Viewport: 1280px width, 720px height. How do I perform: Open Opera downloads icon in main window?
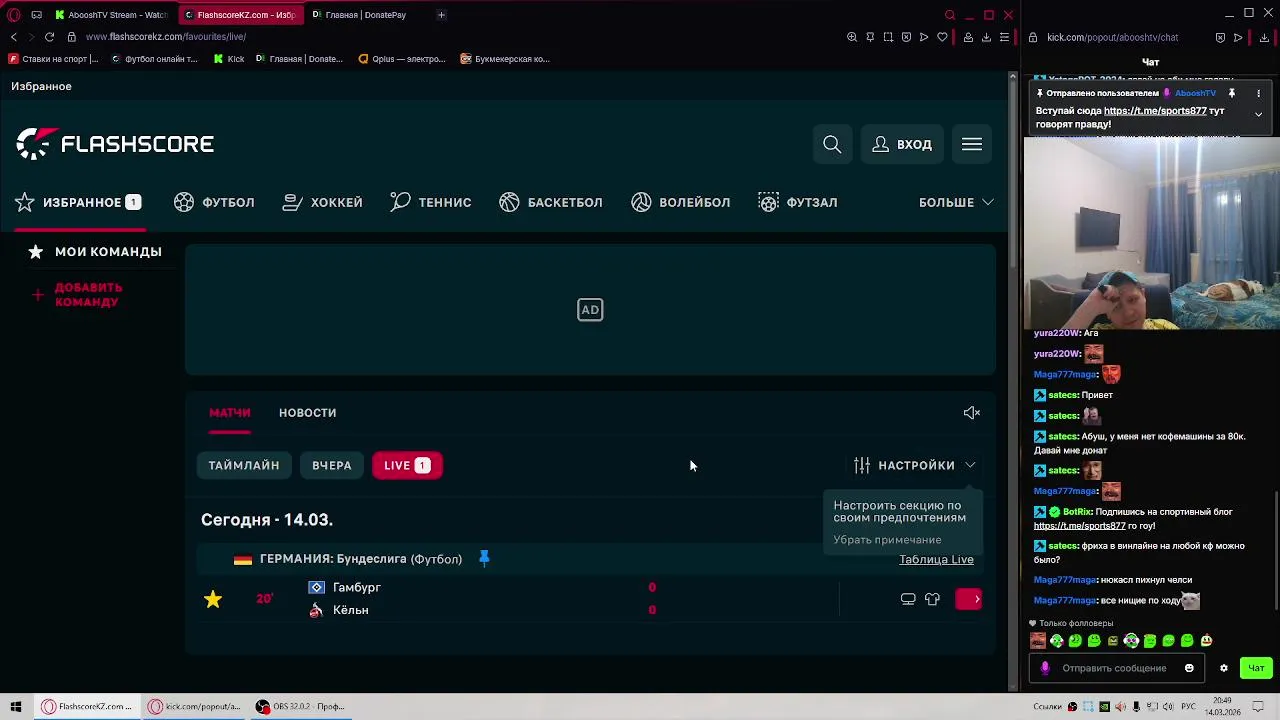click(x=986, y=37)
